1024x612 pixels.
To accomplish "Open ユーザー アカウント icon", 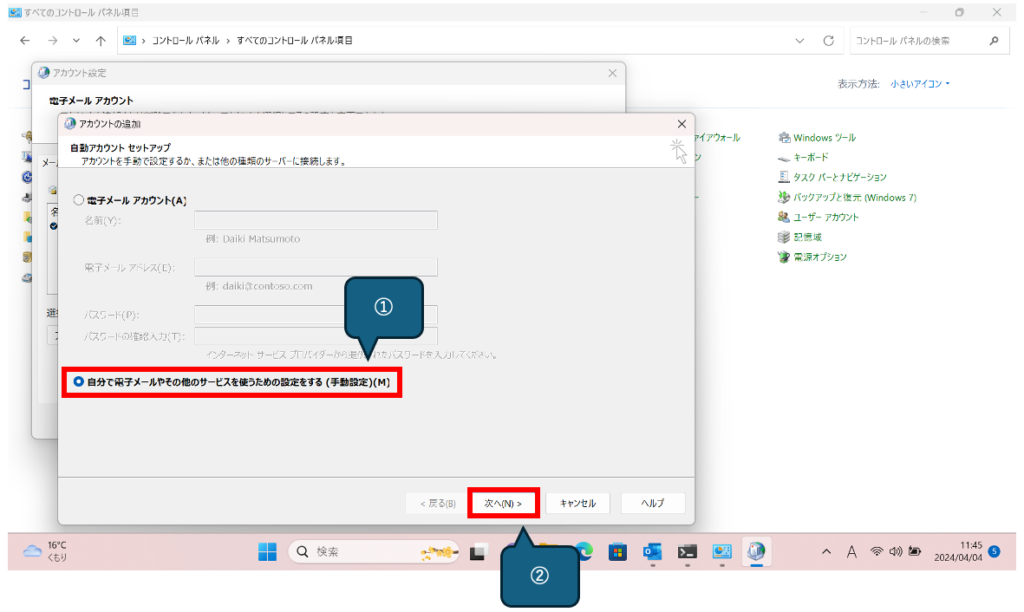I will (x=785, y=217).
